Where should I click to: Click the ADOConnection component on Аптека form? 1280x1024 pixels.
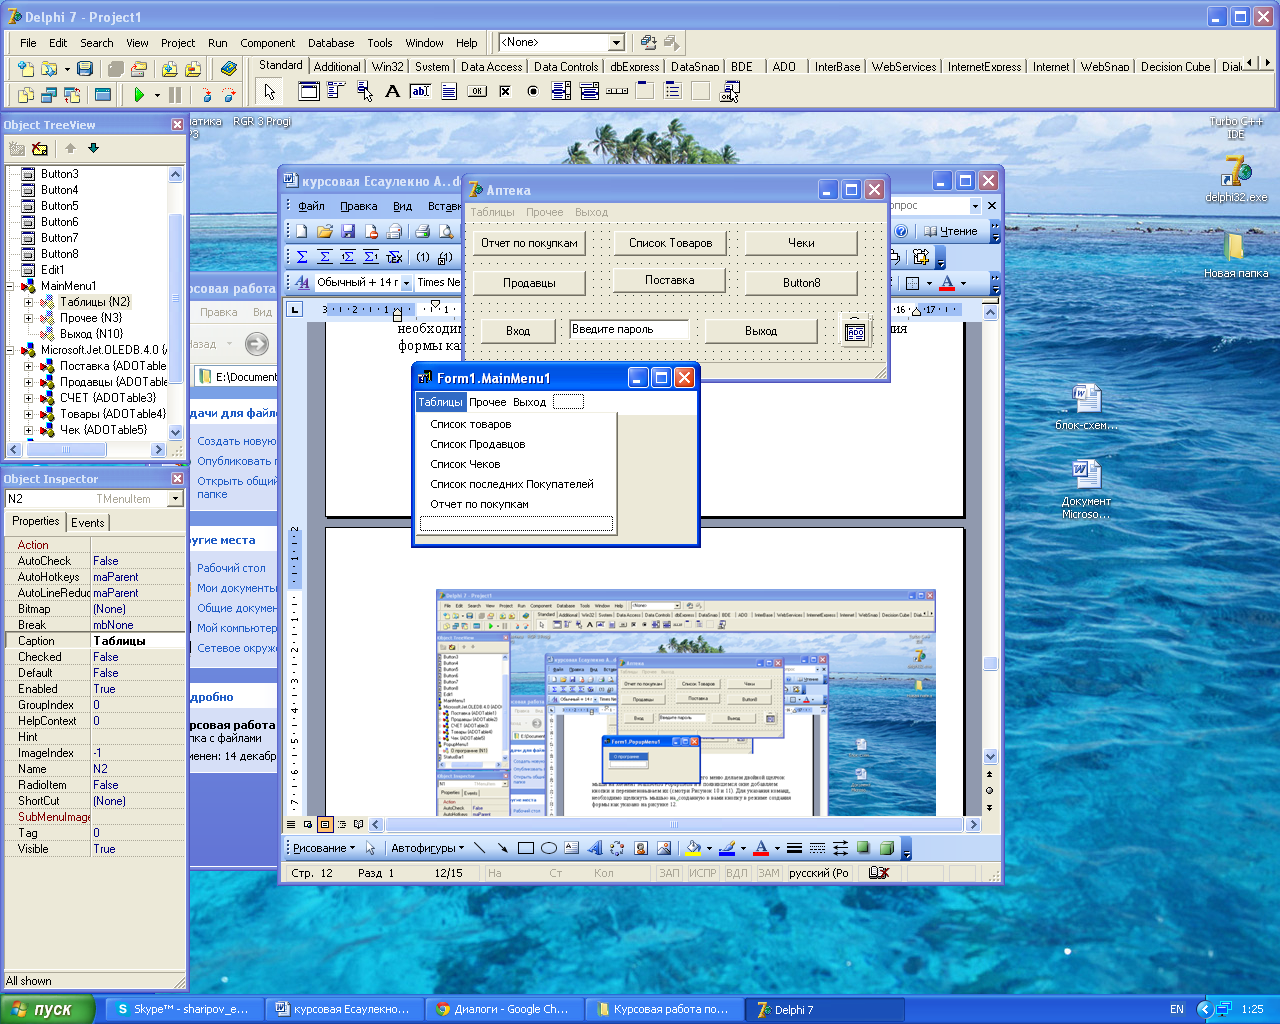point(855,331)
